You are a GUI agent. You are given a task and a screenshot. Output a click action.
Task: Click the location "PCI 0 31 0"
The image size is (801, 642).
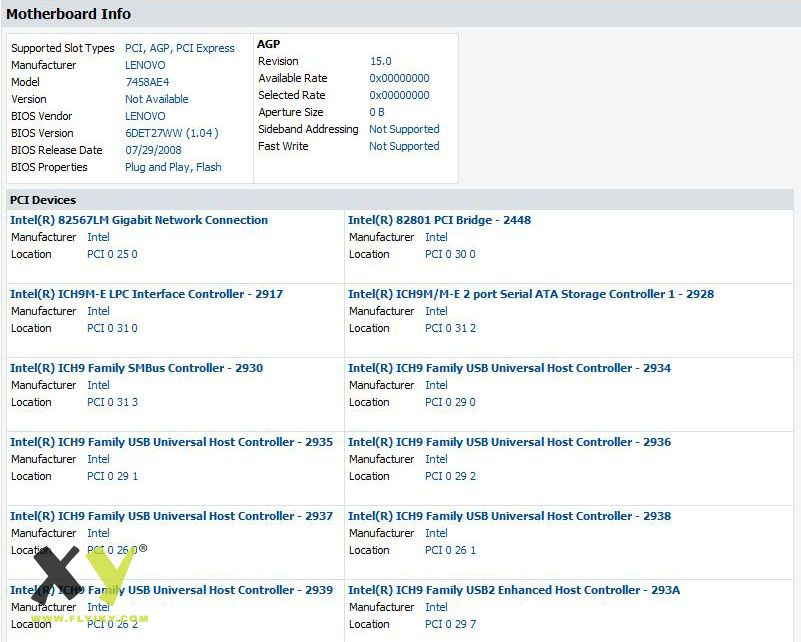click(112, 328)
